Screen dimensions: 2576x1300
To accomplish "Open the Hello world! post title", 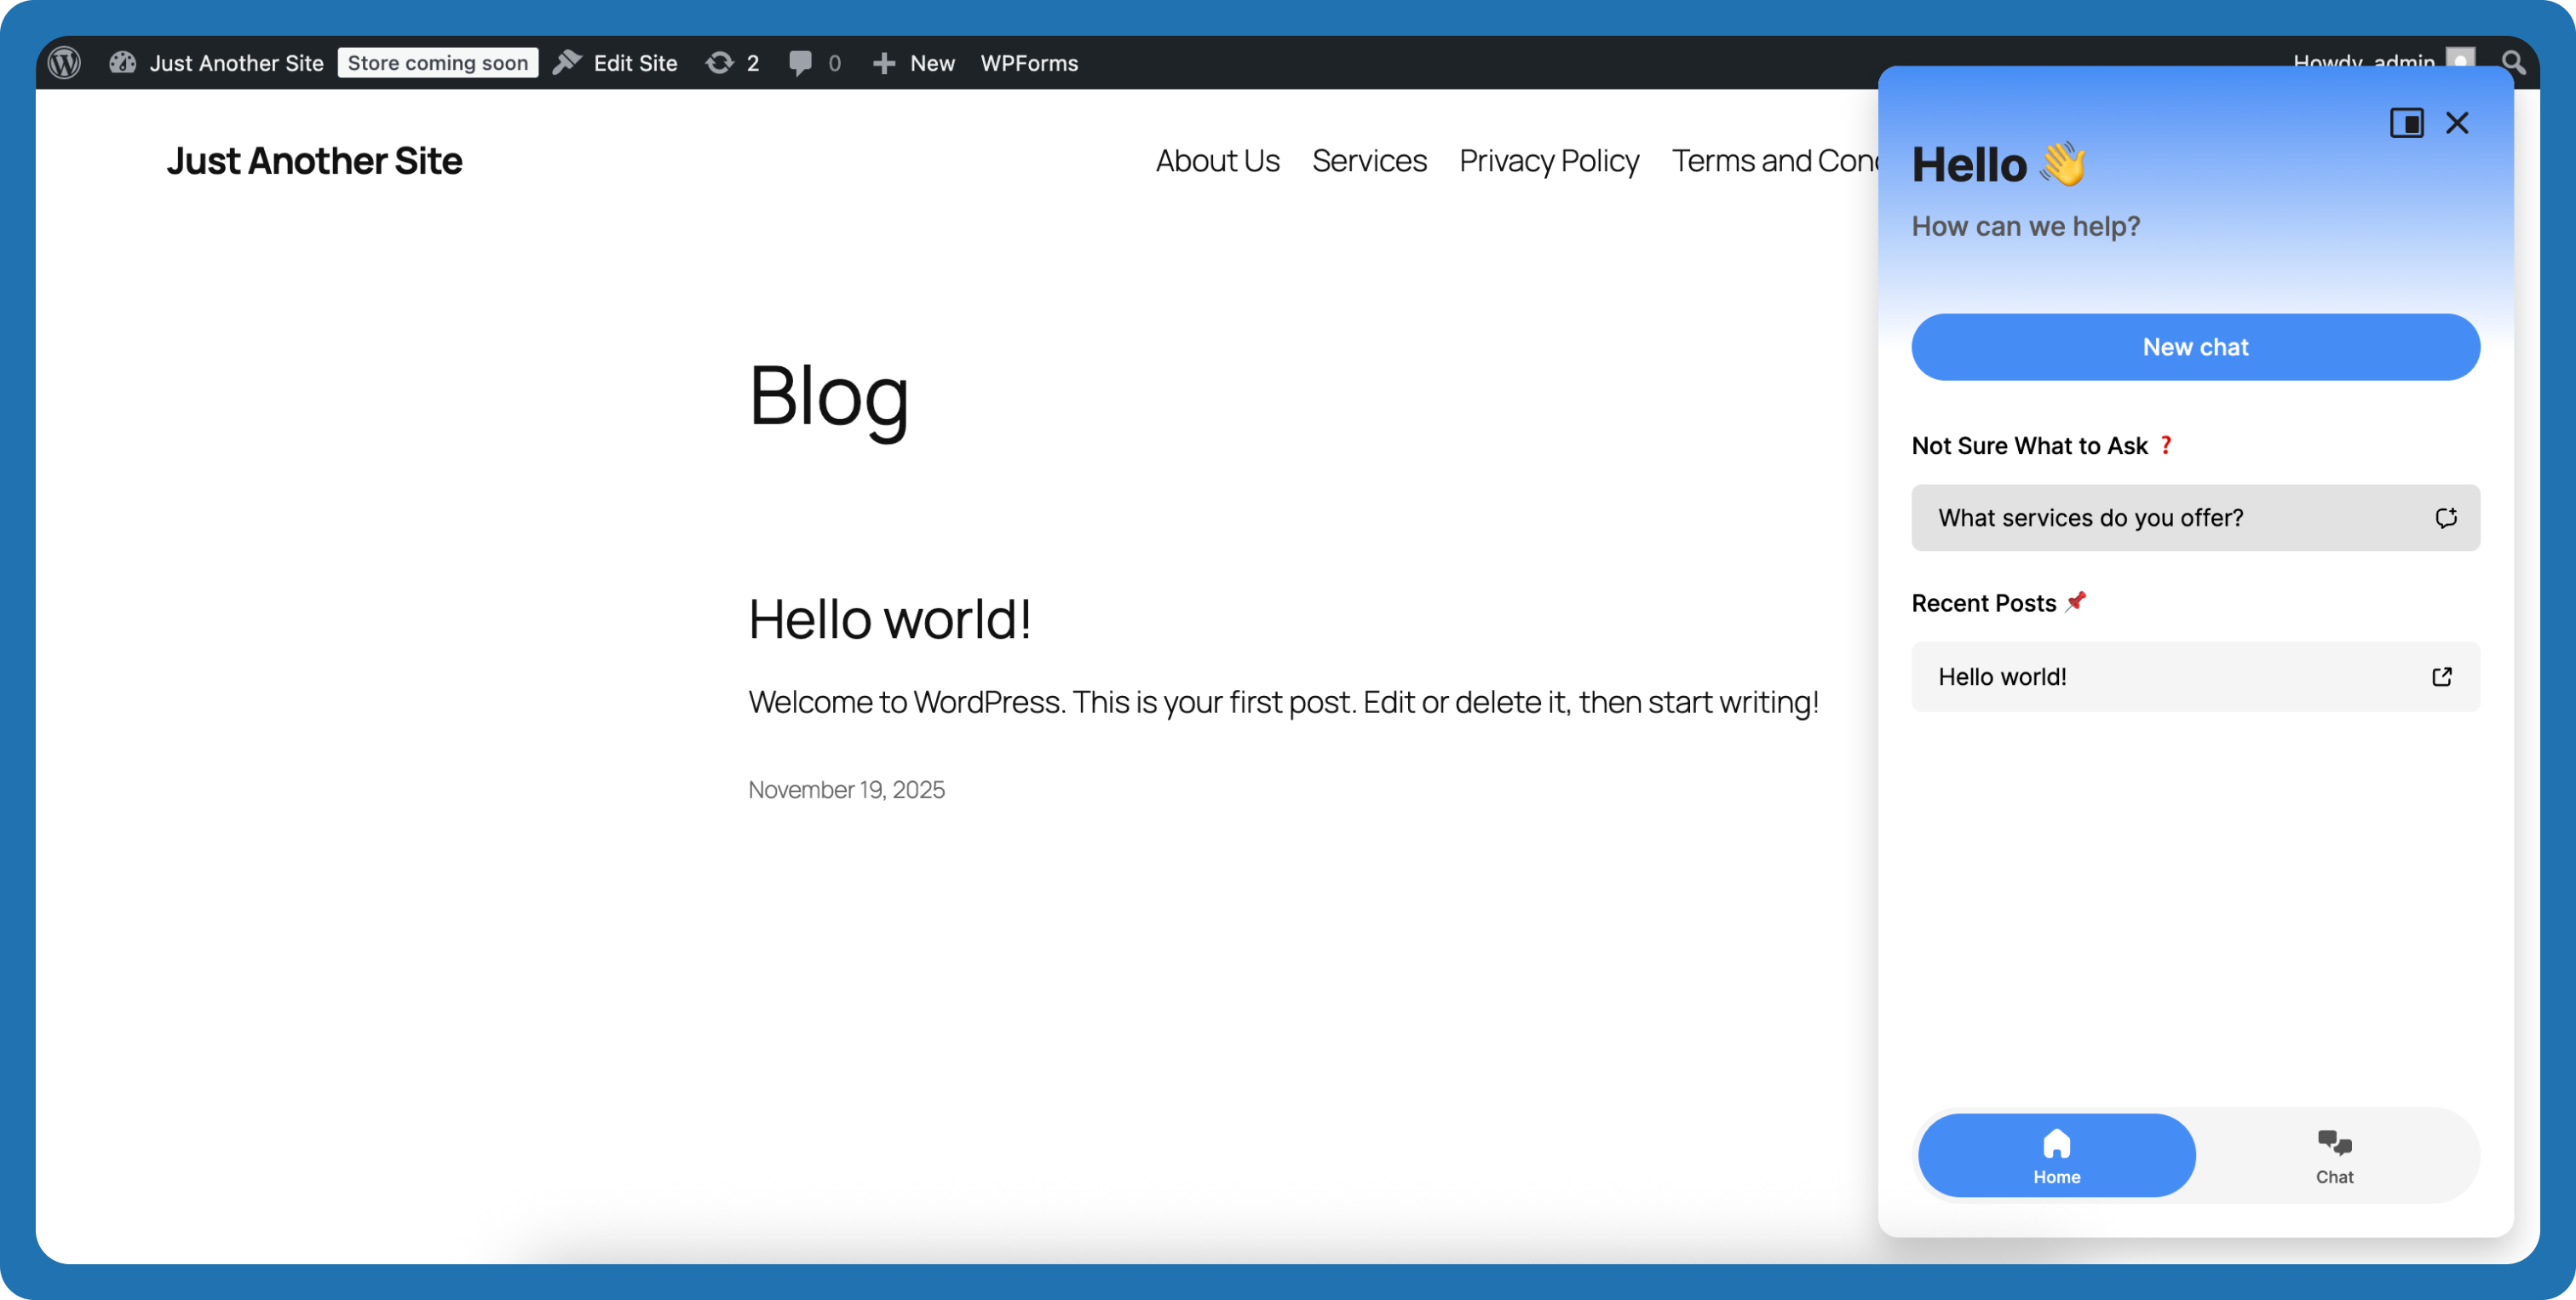I will (889, 619).
